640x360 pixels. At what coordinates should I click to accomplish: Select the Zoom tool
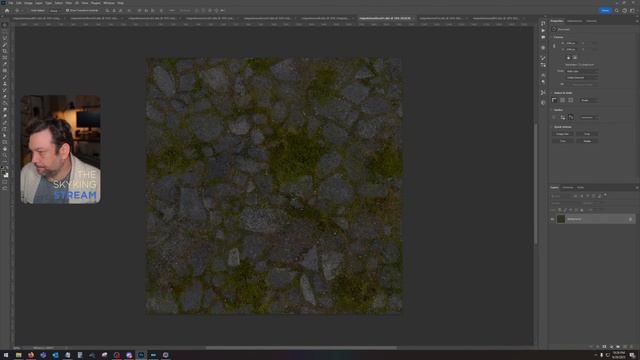click(5, 155)
